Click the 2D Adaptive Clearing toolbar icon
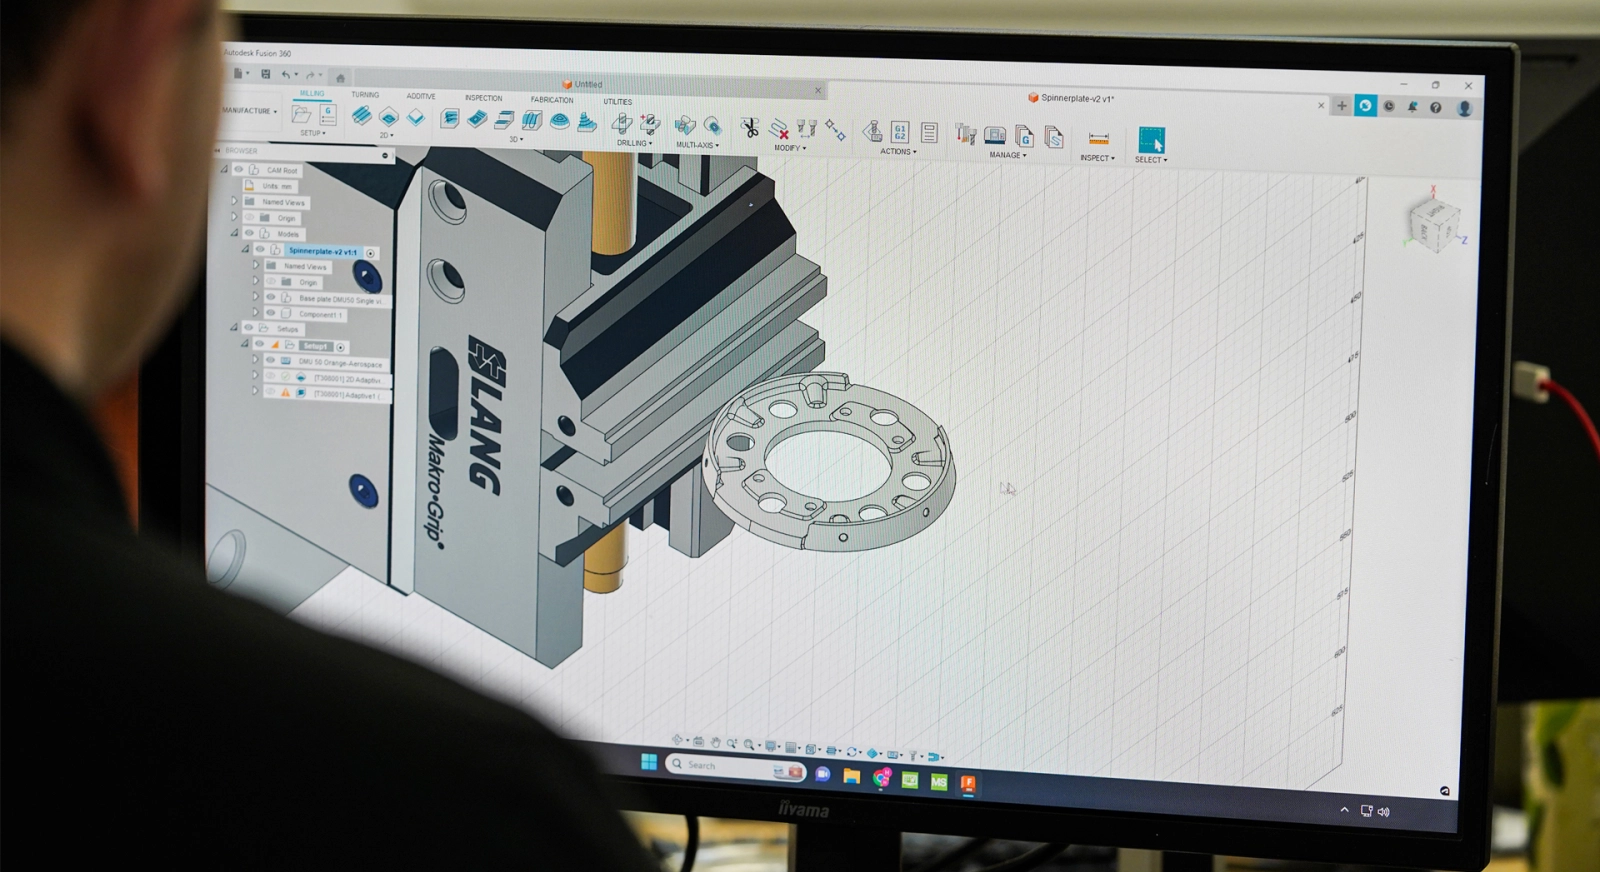 coord(361,116)
